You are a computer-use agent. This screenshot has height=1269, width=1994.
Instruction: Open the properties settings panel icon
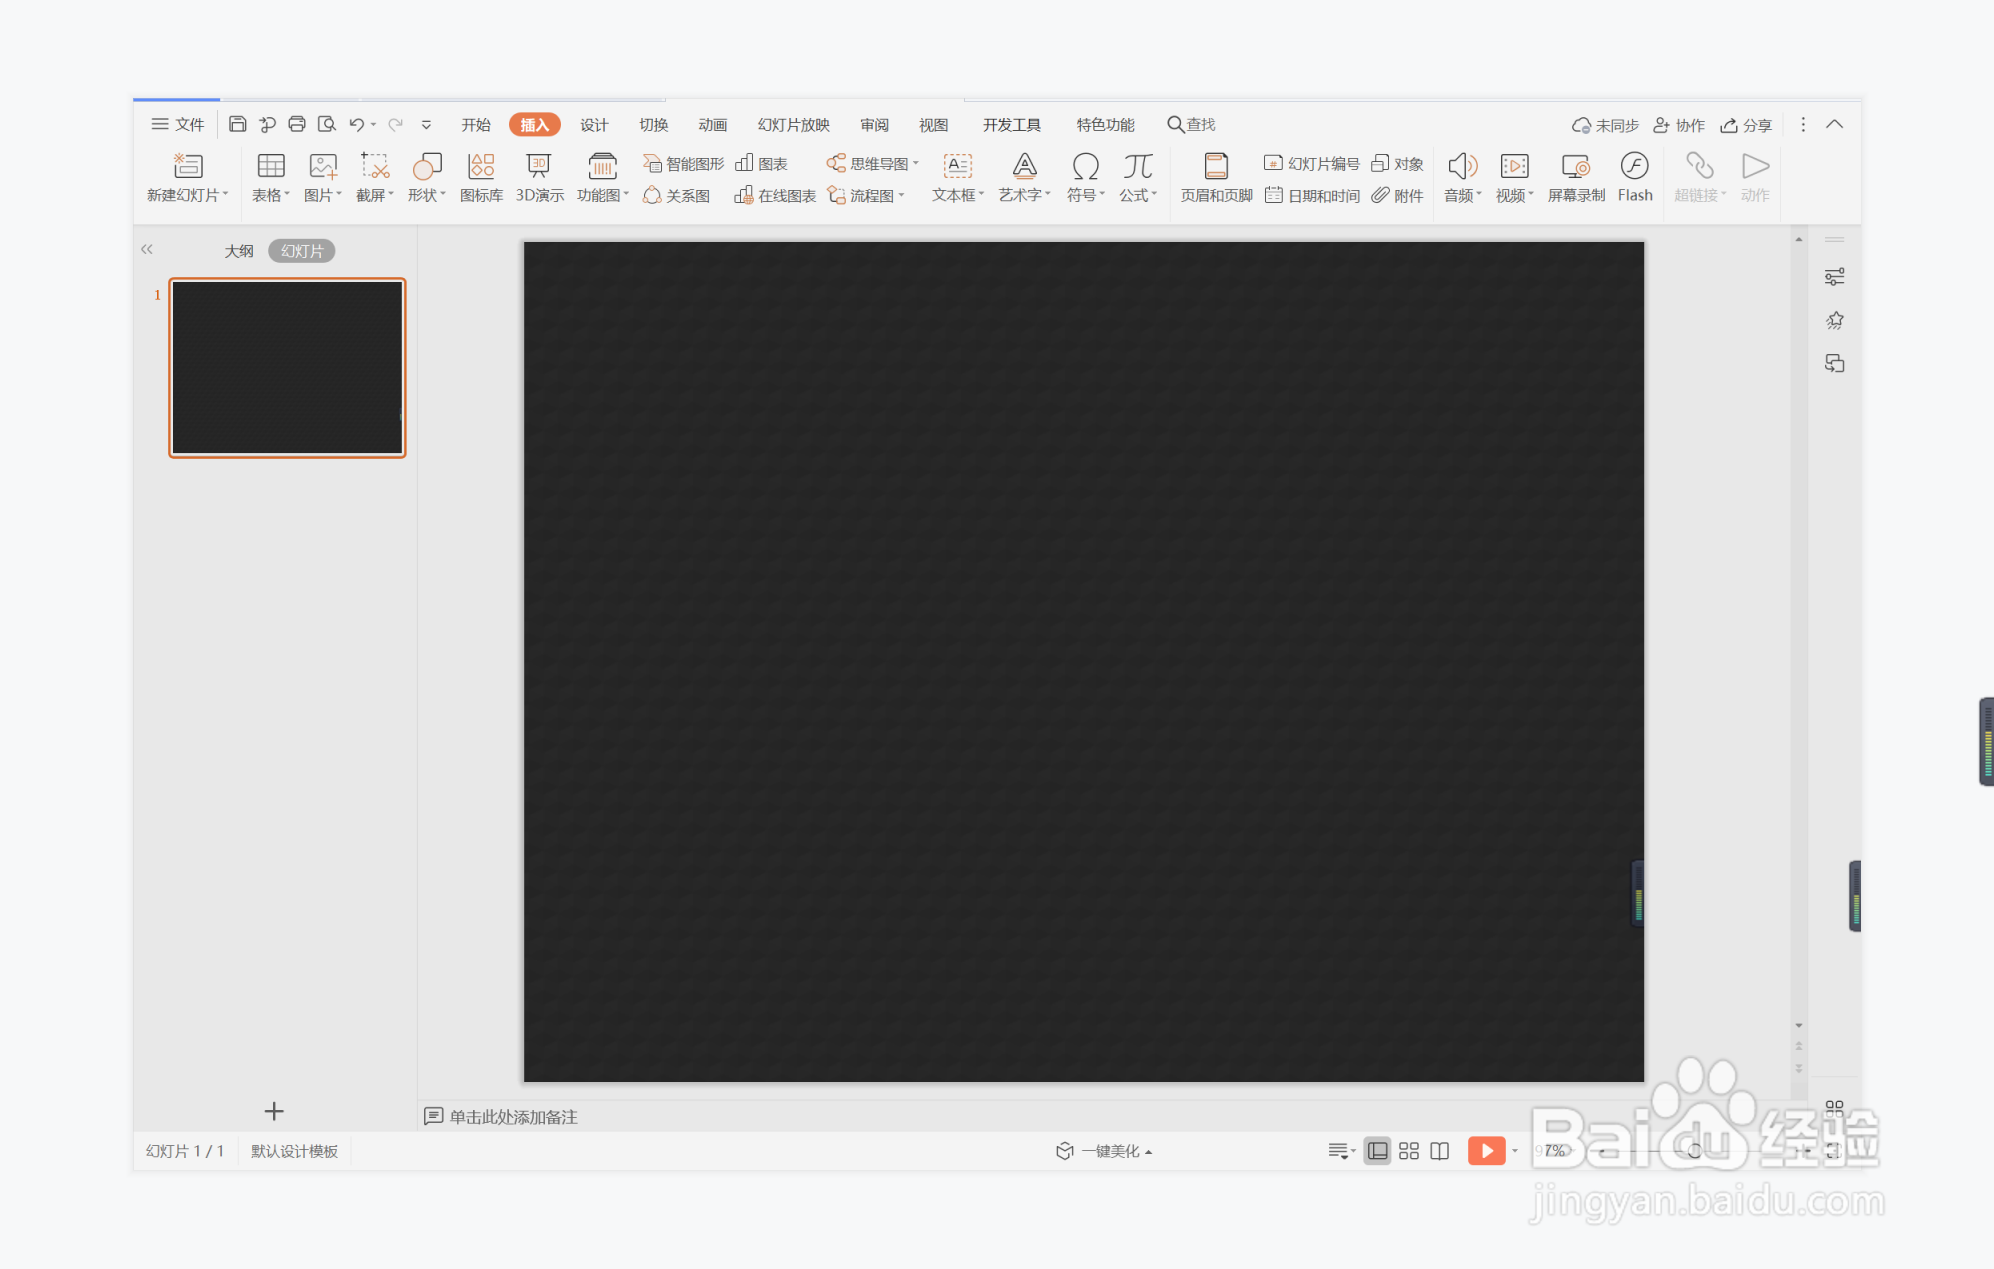point(1834,277)
